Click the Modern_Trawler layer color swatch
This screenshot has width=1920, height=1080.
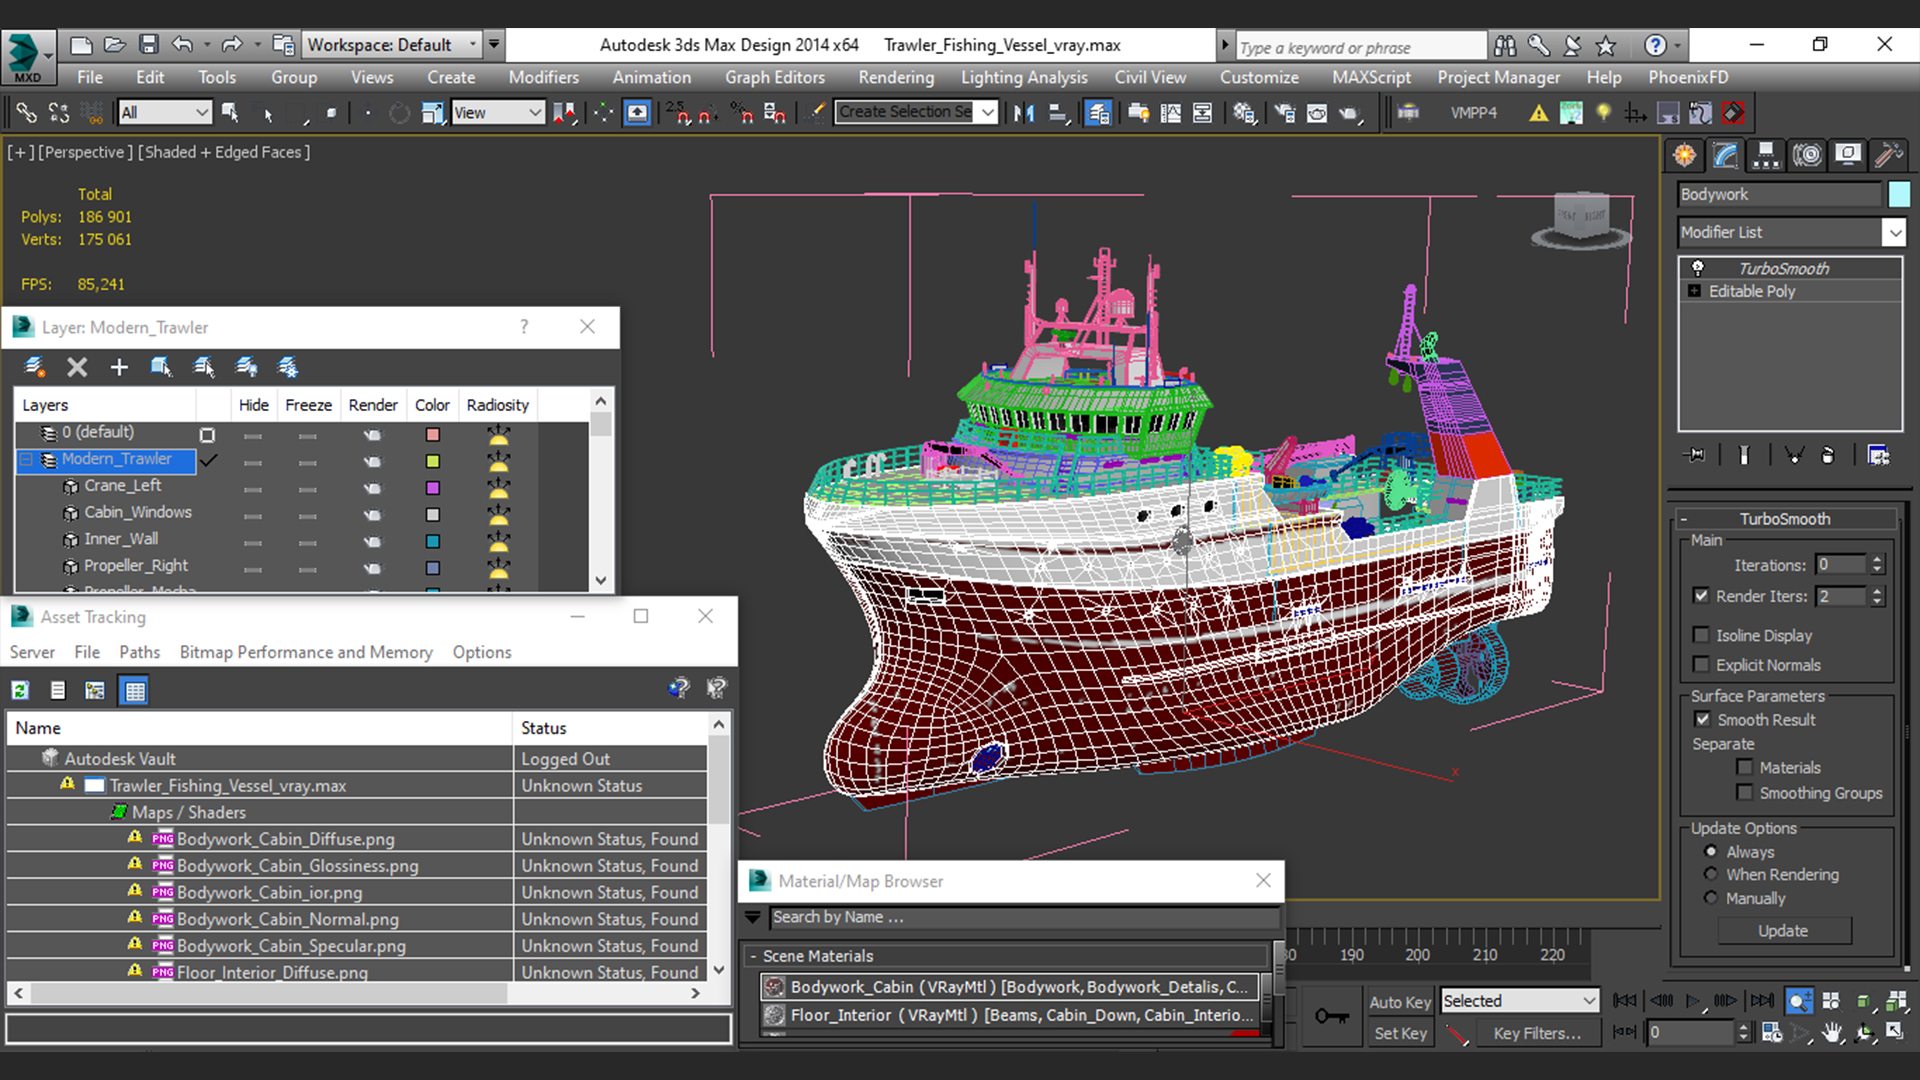(x=433, y=461)
